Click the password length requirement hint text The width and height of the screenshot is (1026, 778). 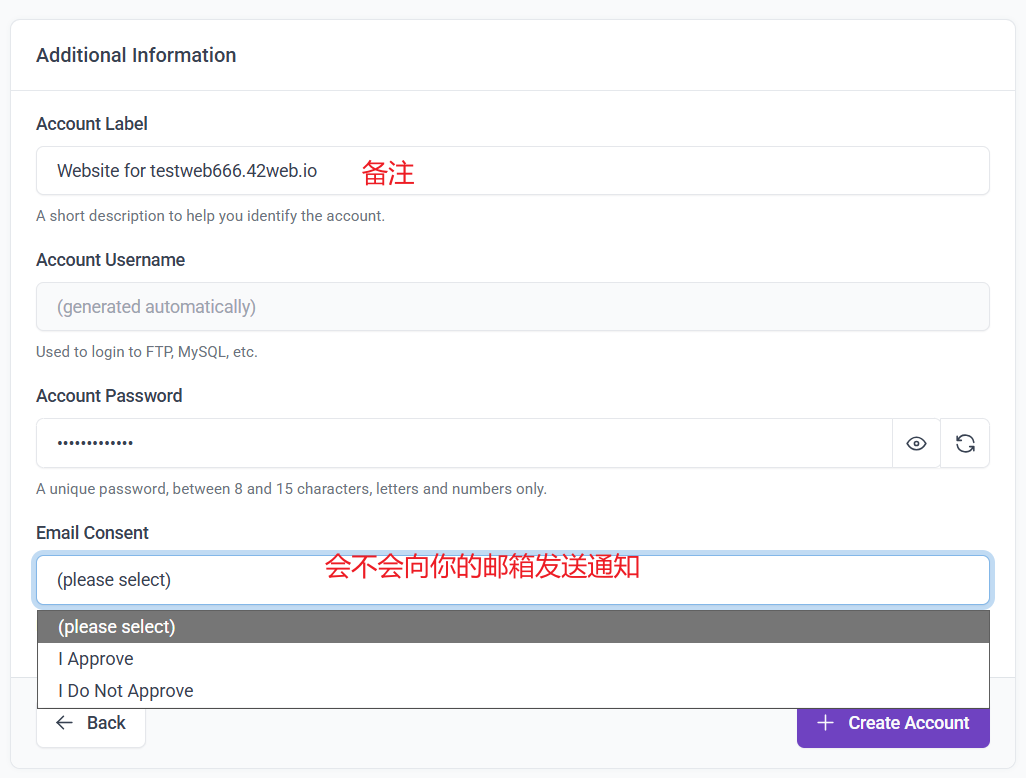[x=291, y=489]
